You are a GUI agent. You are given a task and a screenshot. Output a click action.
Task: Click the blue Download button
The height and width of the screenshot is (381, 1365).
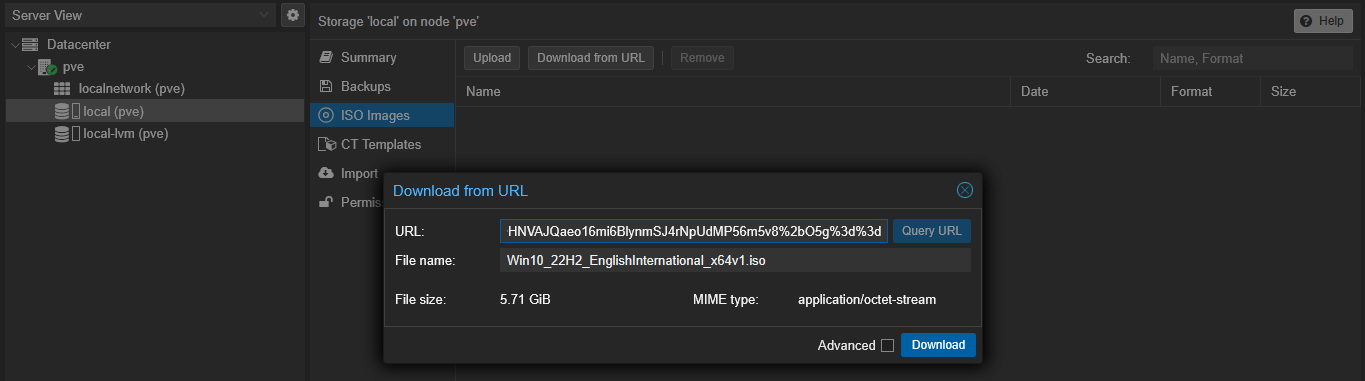938,345
